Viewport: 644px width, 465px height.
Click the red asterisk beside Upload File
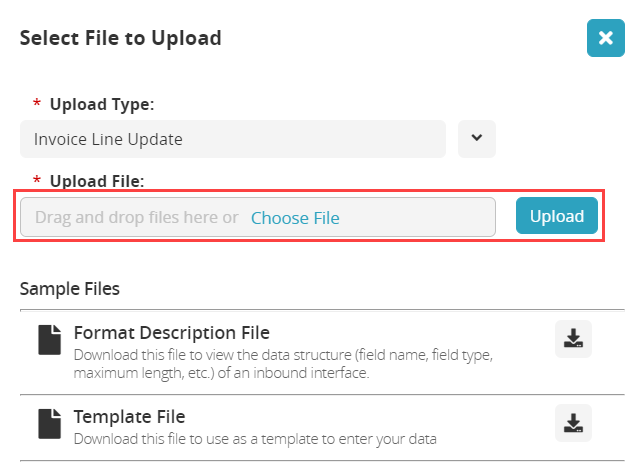pos(37,182)
